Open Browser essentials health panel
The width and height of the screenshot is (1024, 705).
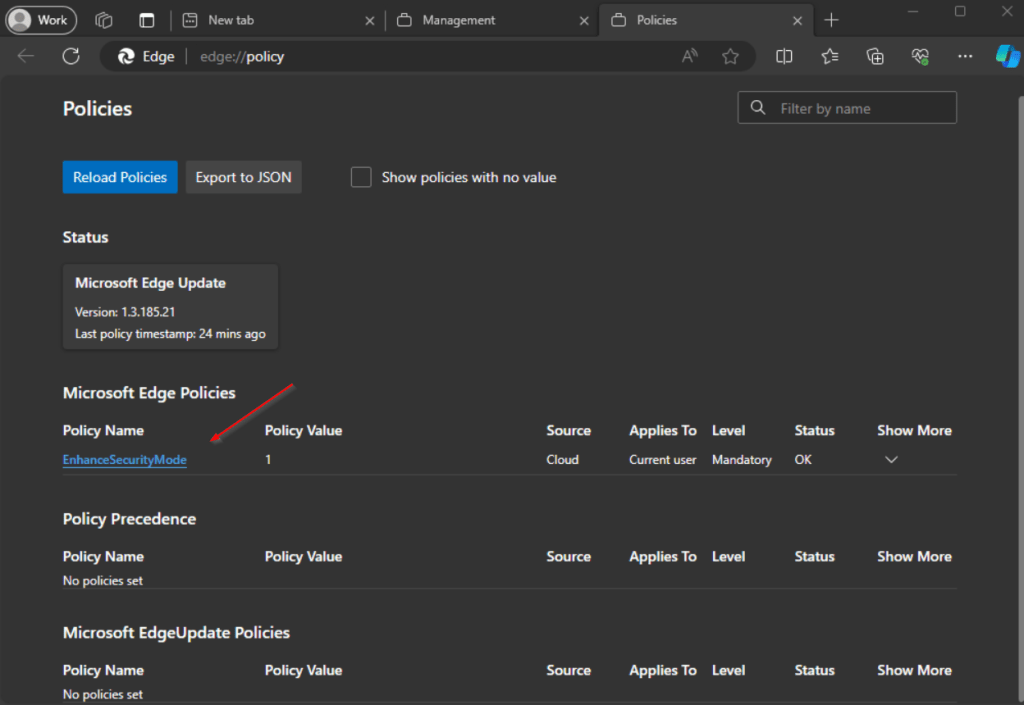pyautogui.click(x=919, y=56)
